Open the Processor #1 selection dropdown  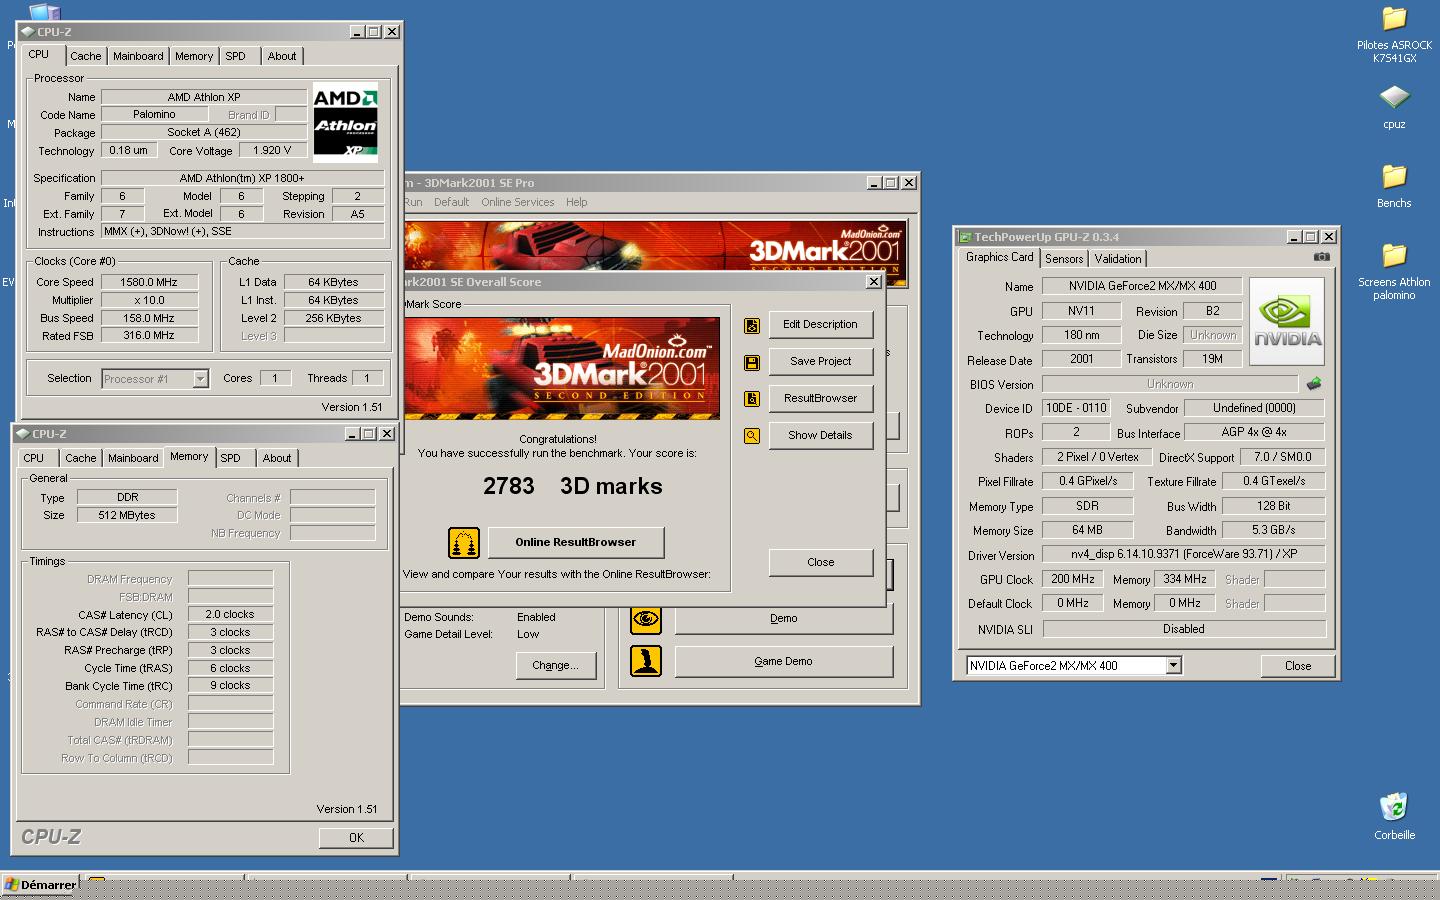click(200, 379)
